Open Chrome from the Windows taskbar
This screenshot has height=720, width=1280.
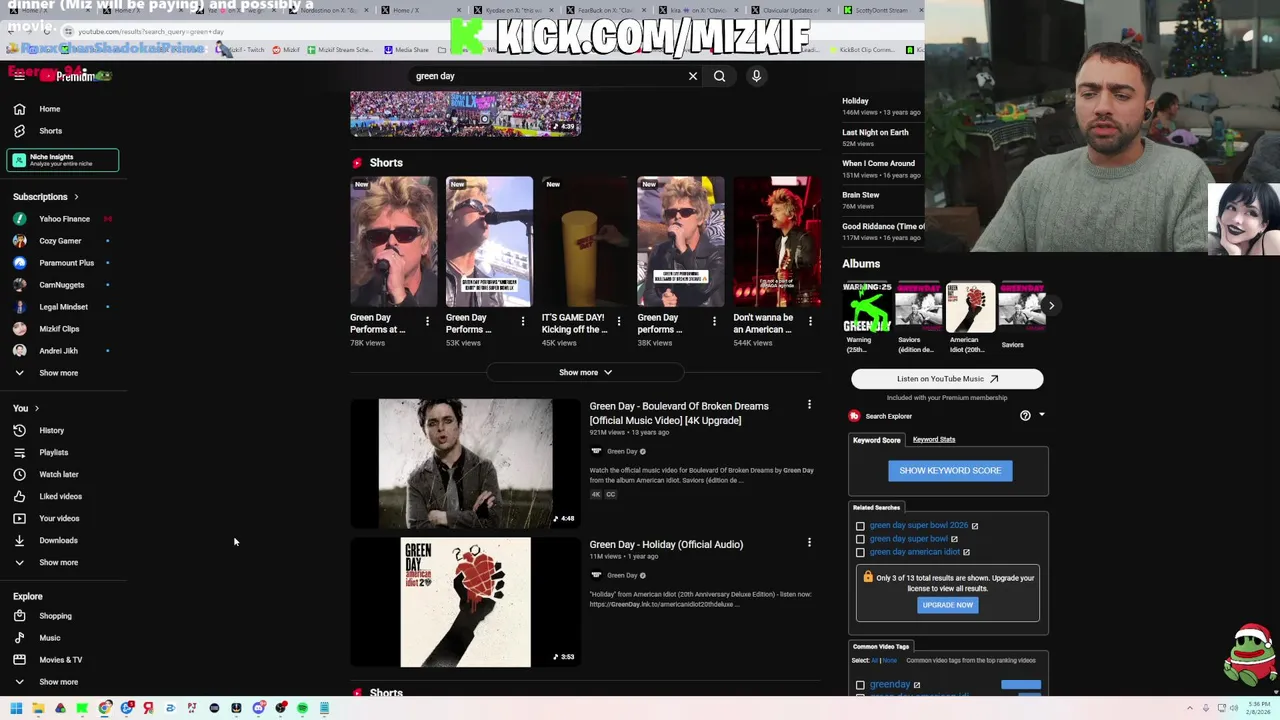click(x=105, y=708)
